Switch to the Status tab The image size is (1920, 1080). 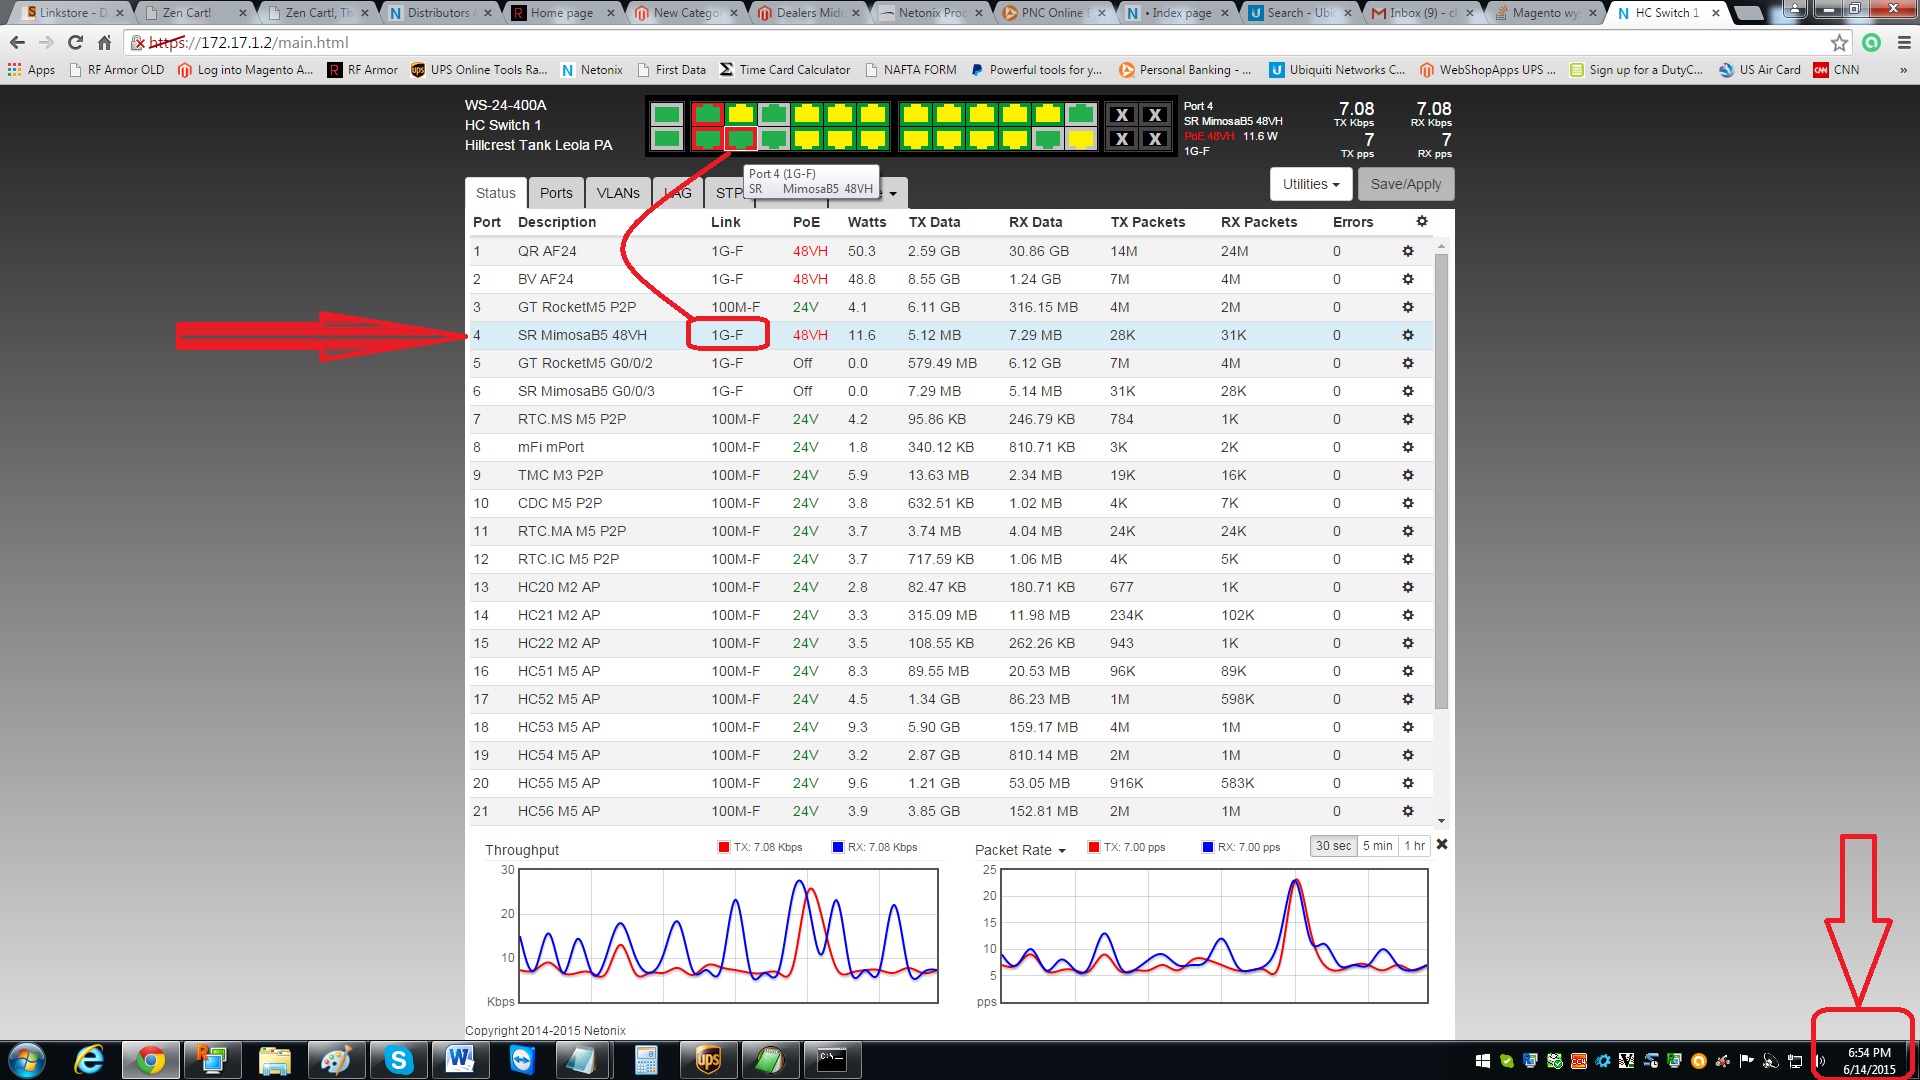click(x=495, y=193)
